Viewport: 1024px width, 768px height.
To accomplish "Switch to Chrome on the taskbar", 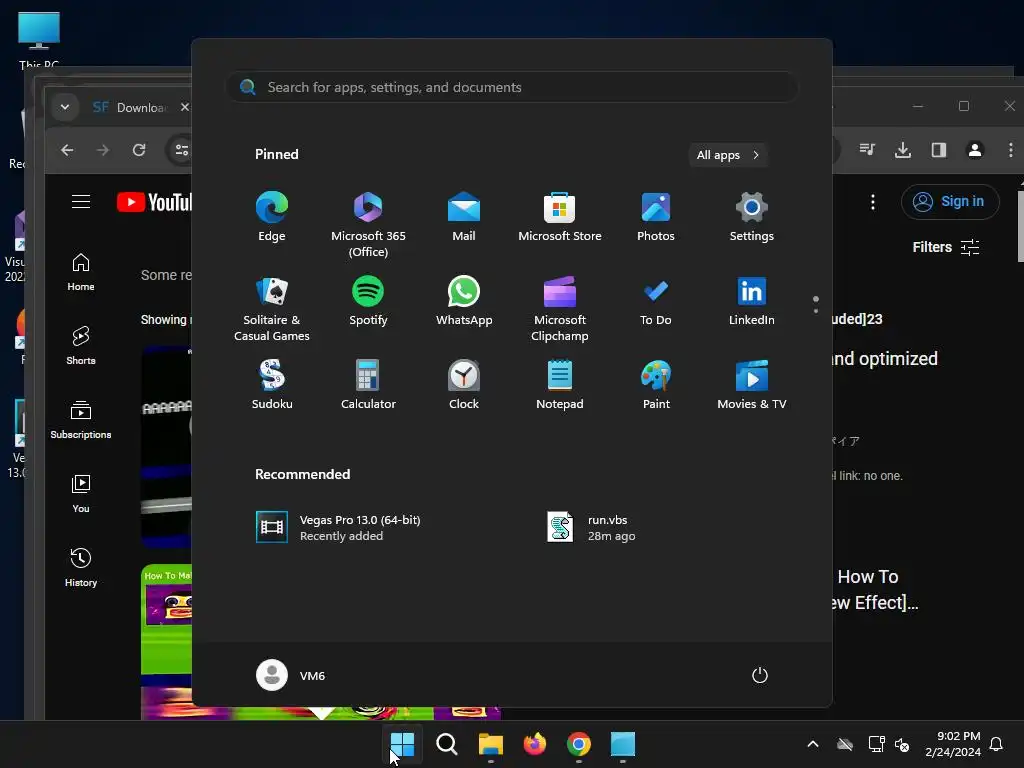I will tap(579, 744).
